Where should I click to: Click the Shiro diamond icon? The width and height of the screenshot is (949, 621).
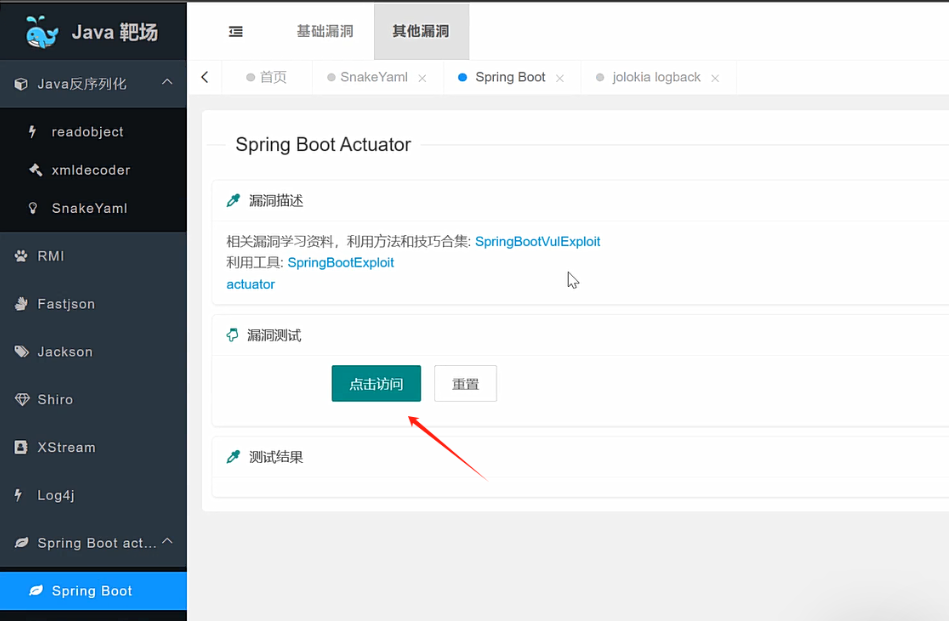[21, 400]
